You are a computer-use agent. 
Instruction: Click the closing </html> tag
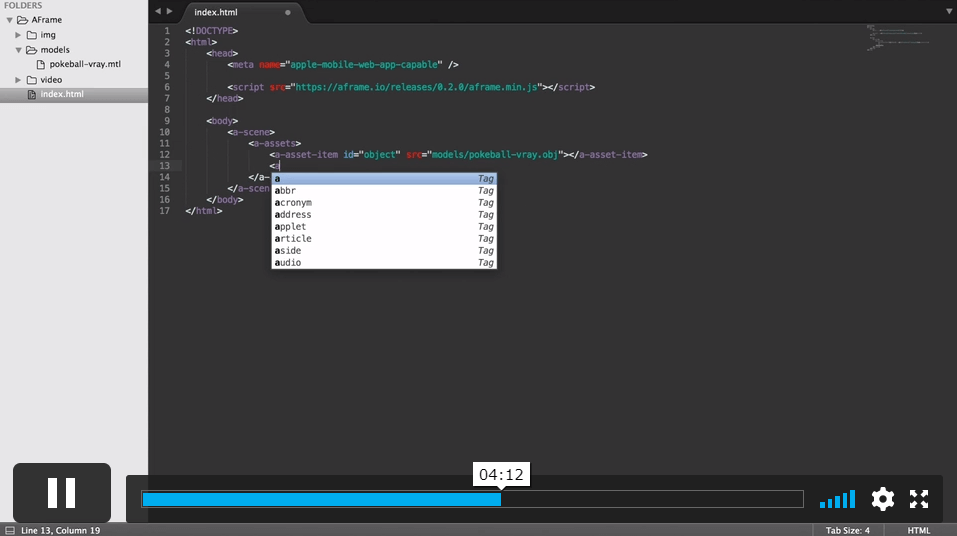[x=204, y=211]
